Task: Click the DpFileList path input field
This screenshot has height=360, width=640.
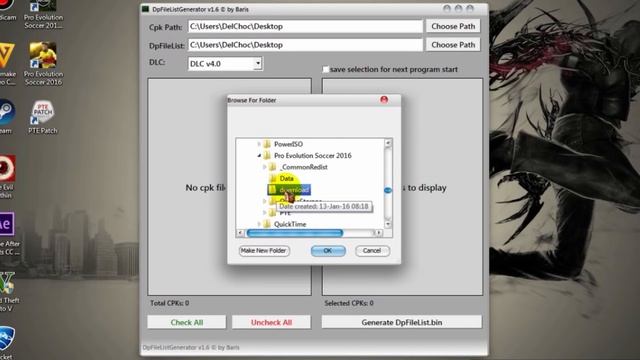Action: 305,45
